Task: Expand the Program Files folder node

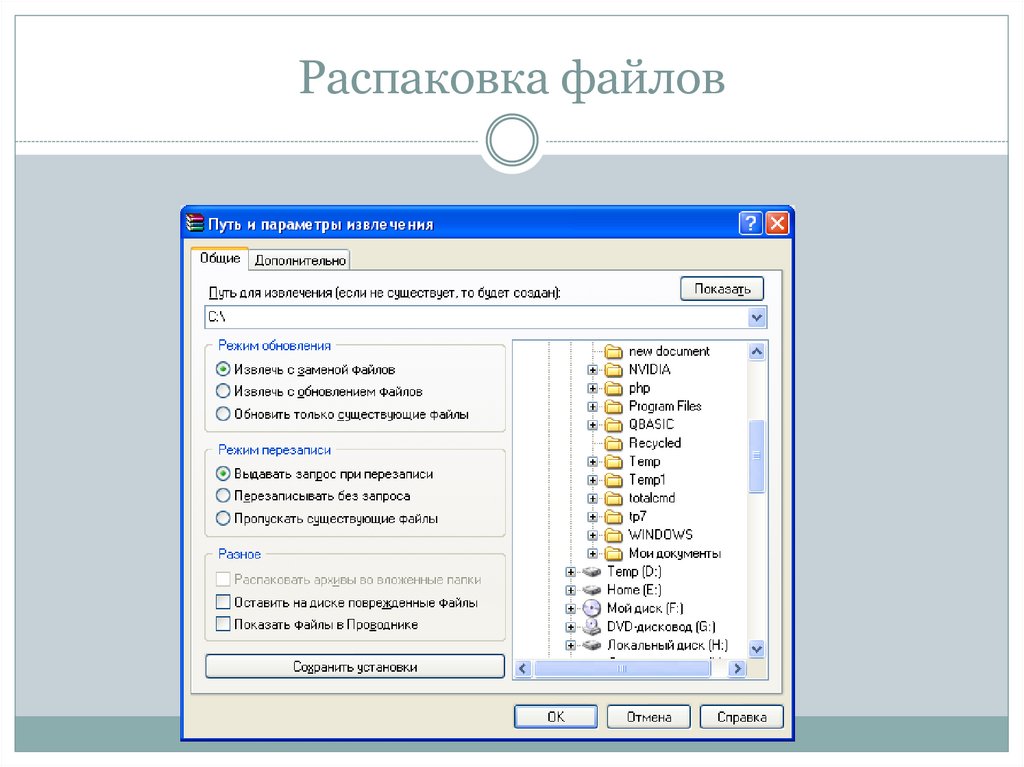Action: pyautogui.click(x=592, y=406)
